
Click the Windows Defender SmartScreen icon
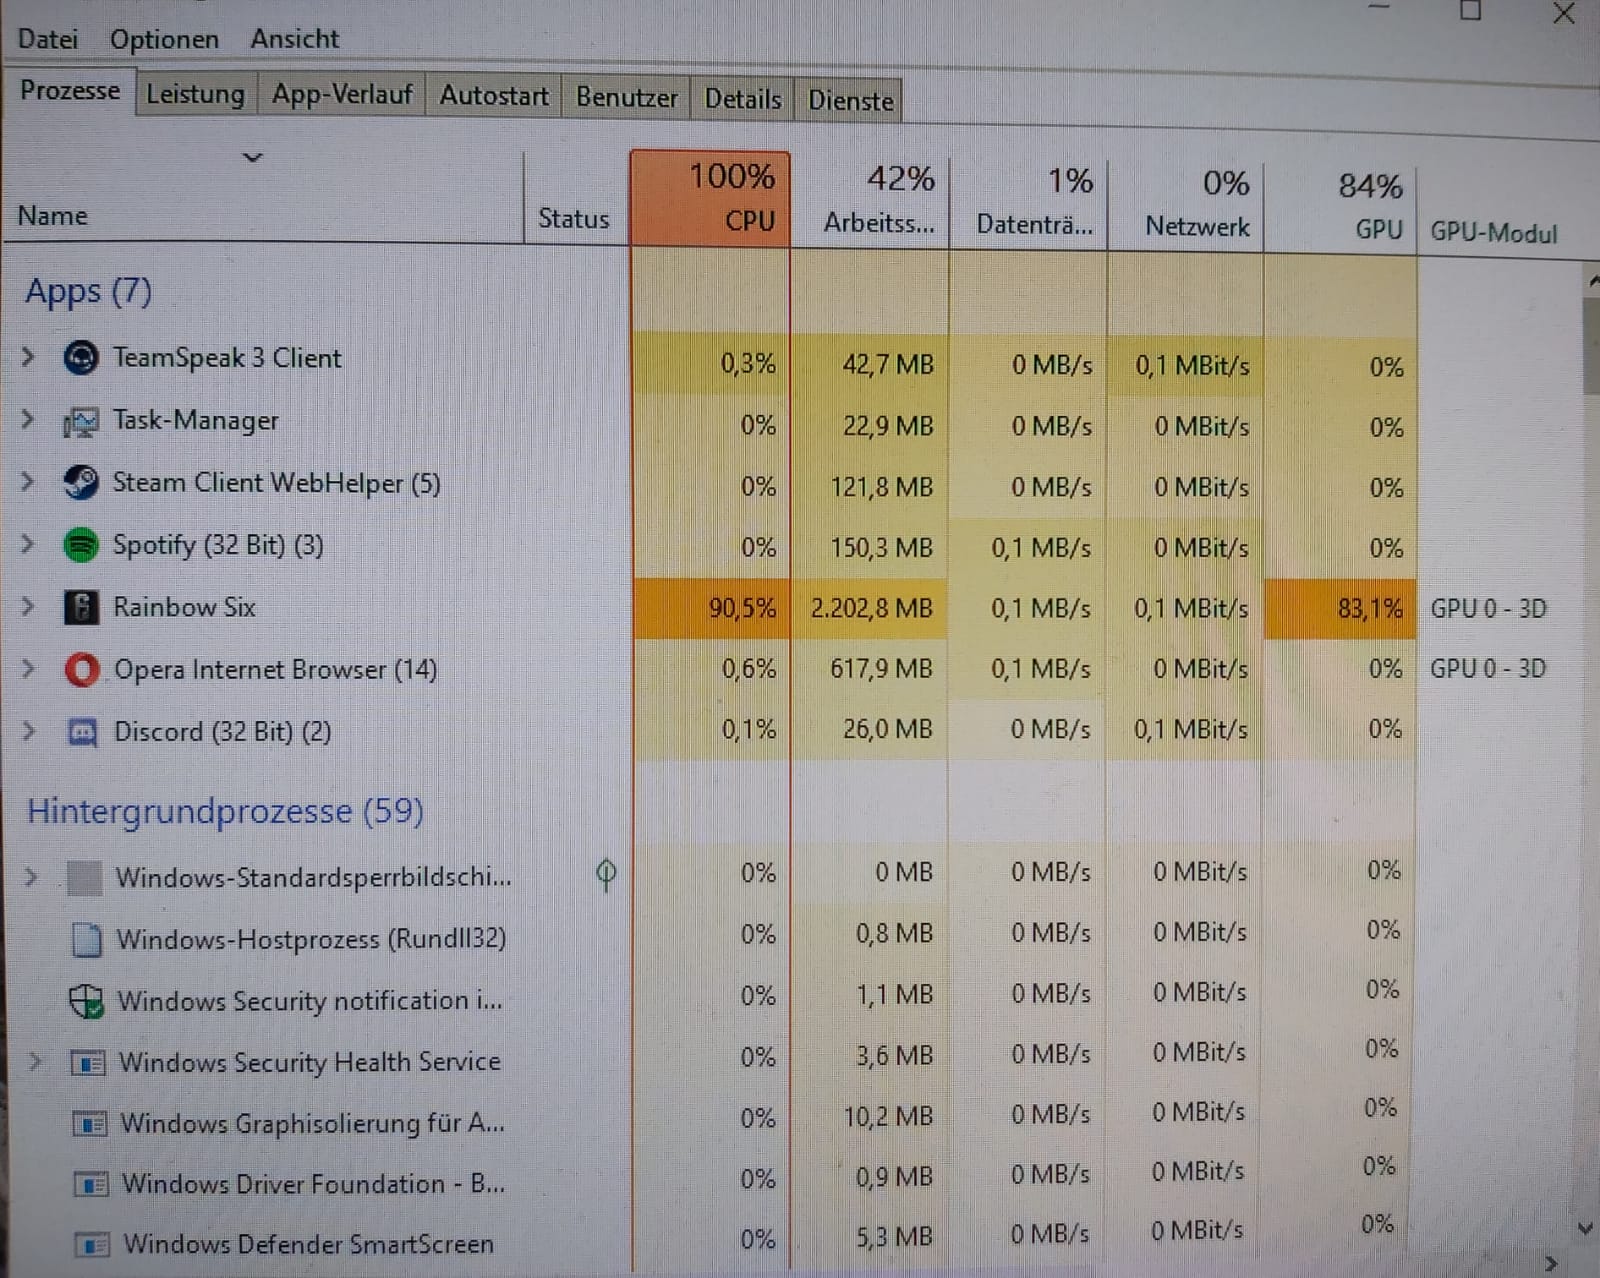pyautogui.click(x=92, y=1245)
